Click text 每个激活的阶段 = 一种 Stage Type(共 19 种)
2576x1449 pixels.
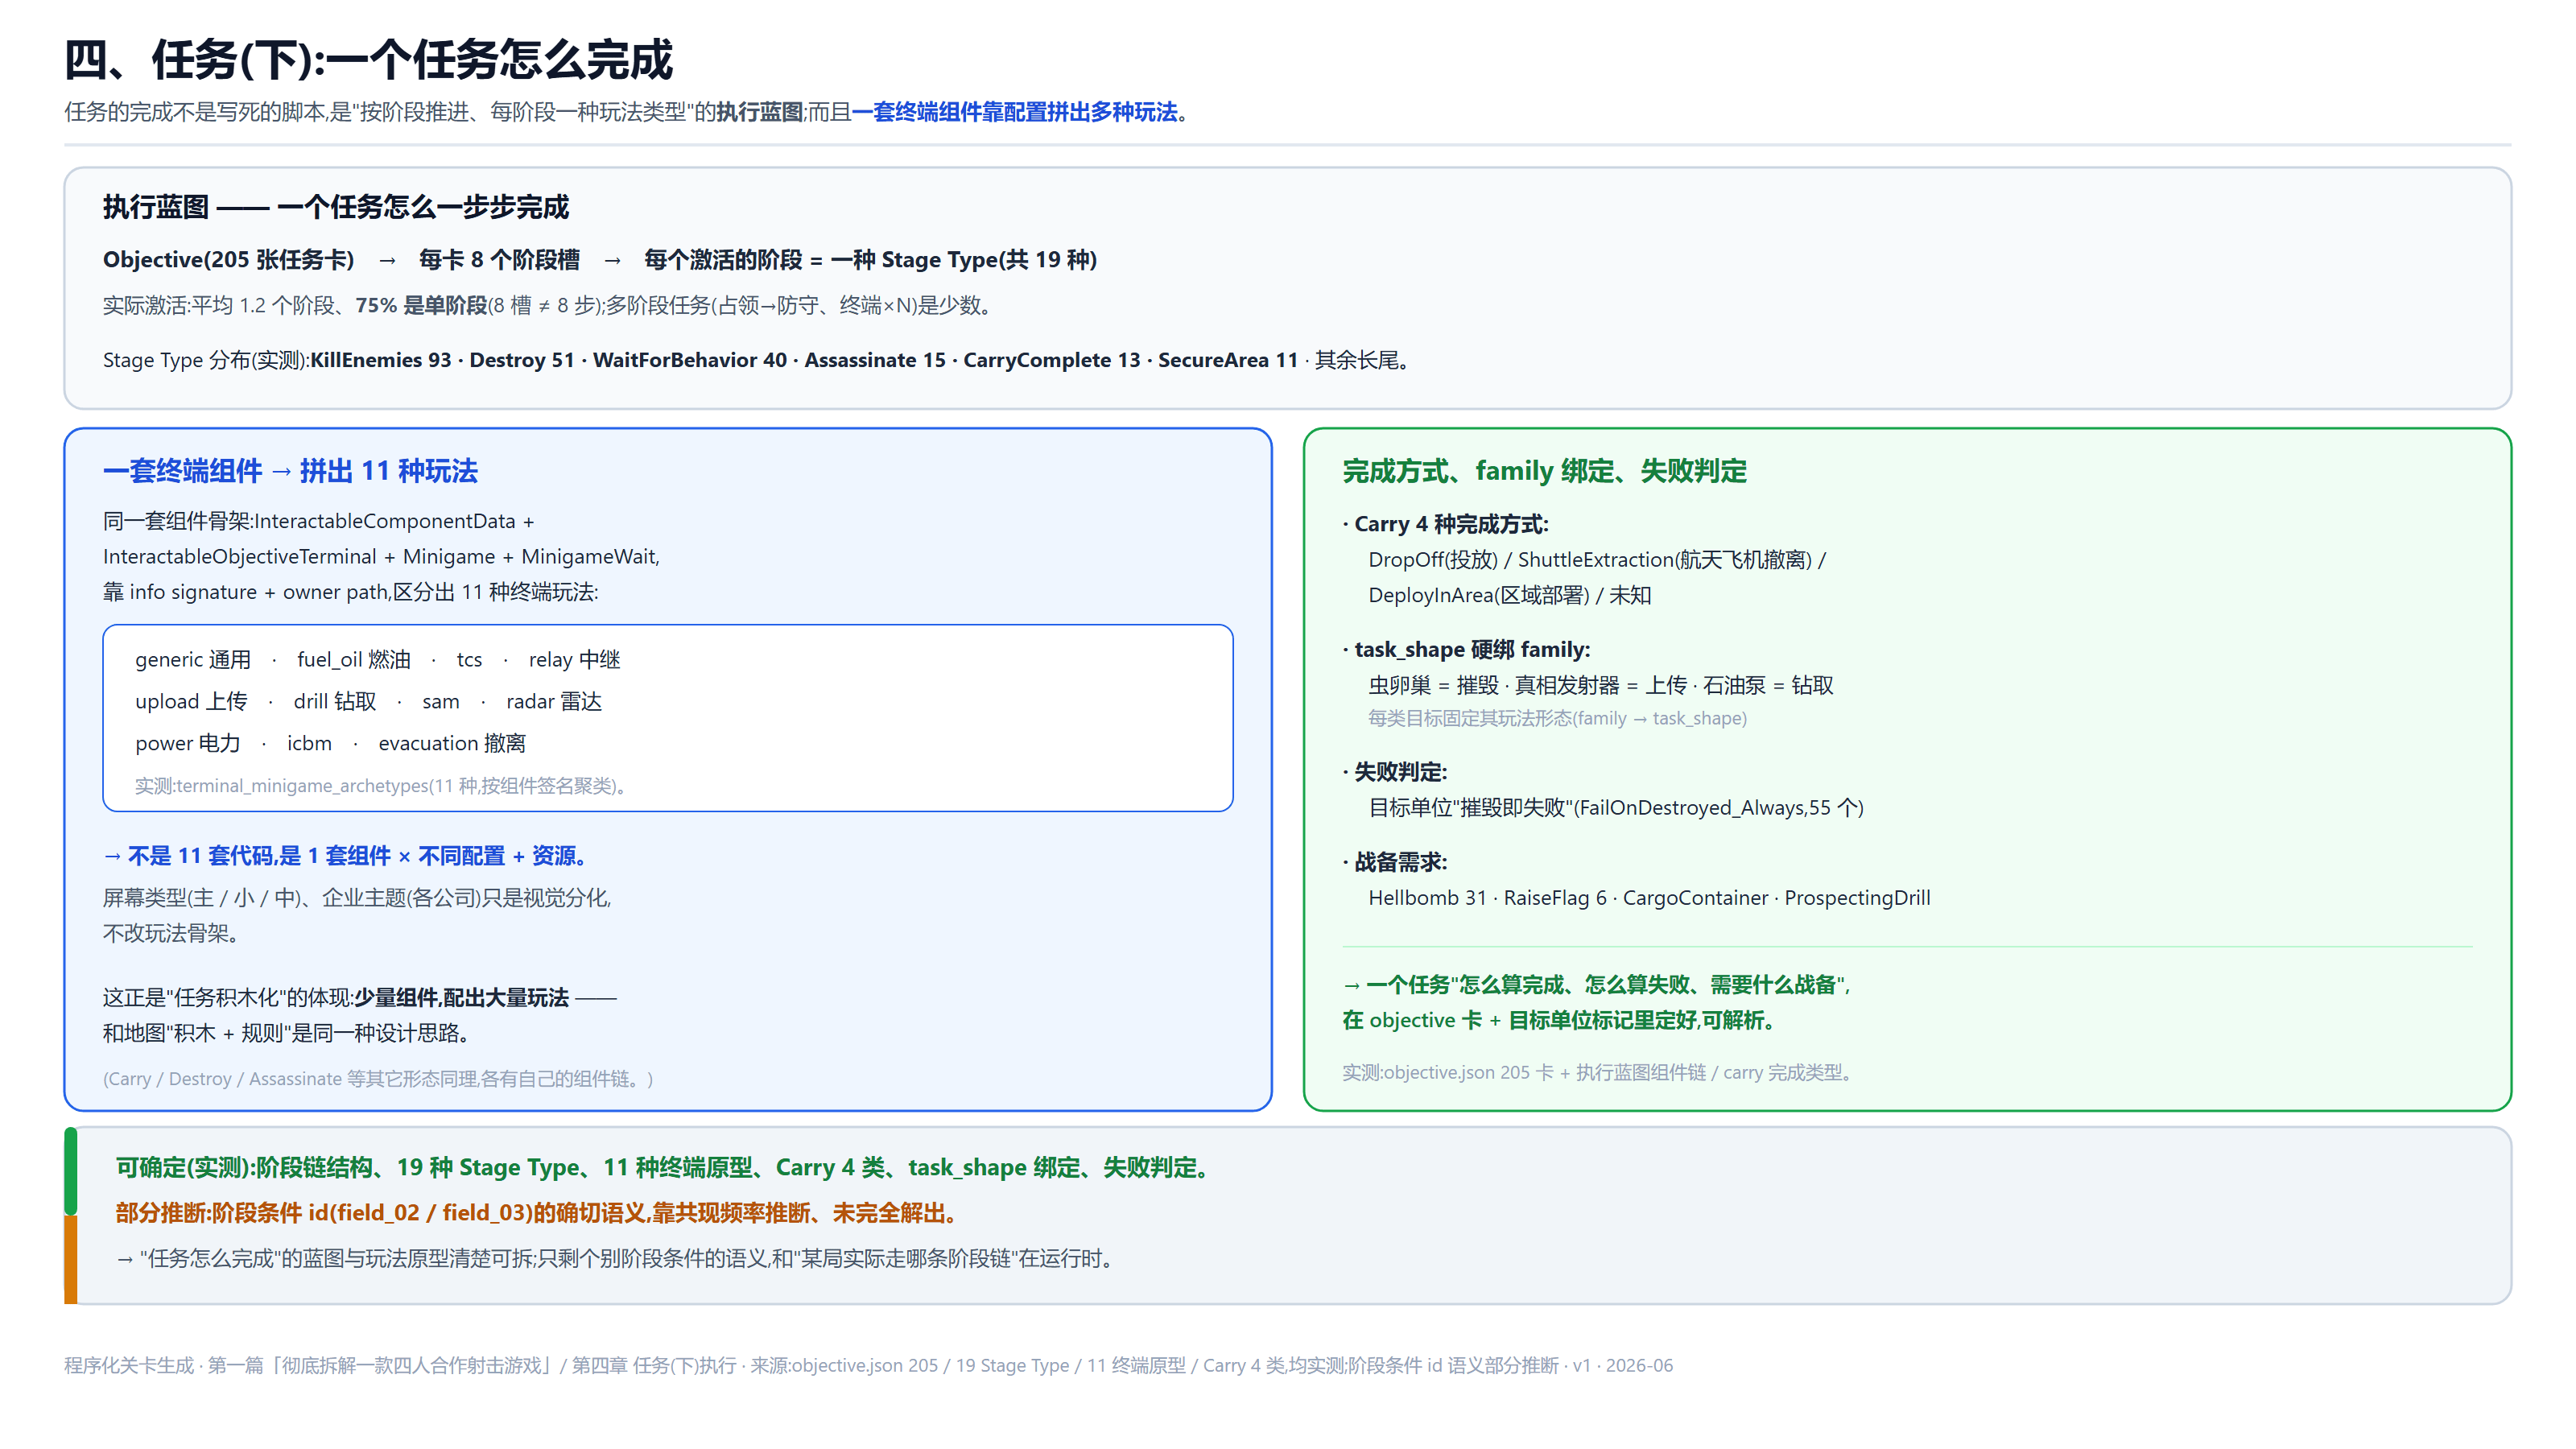[870, 260]
